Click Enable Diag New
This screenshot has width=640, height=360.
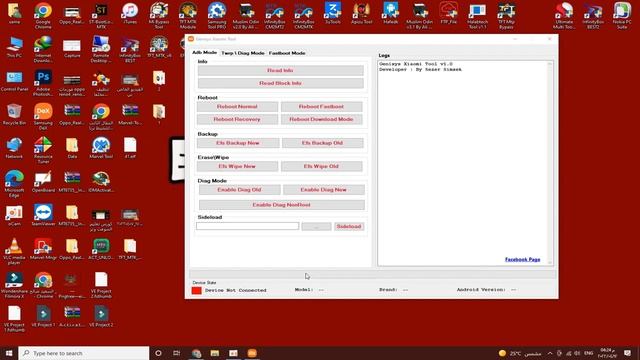pyautogui.click(x=324, y=190)
